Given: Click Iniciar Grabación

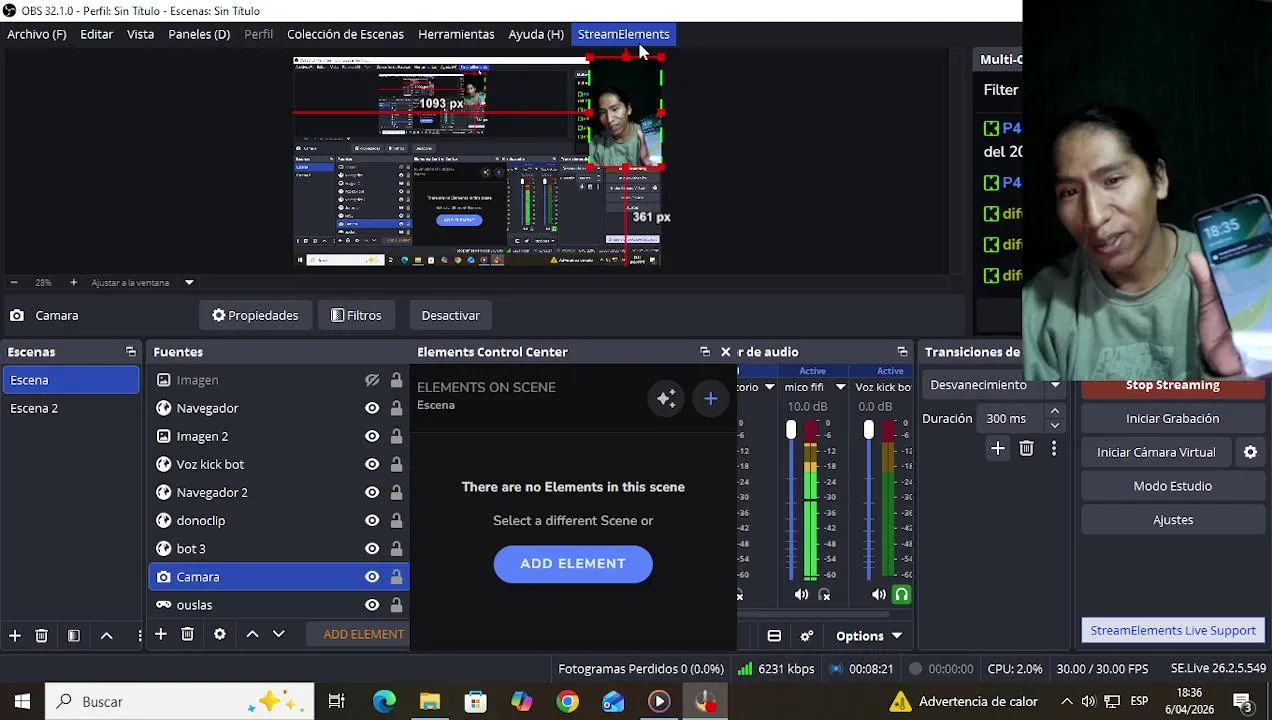Looking at the screenshot, I should point(1172,419).
